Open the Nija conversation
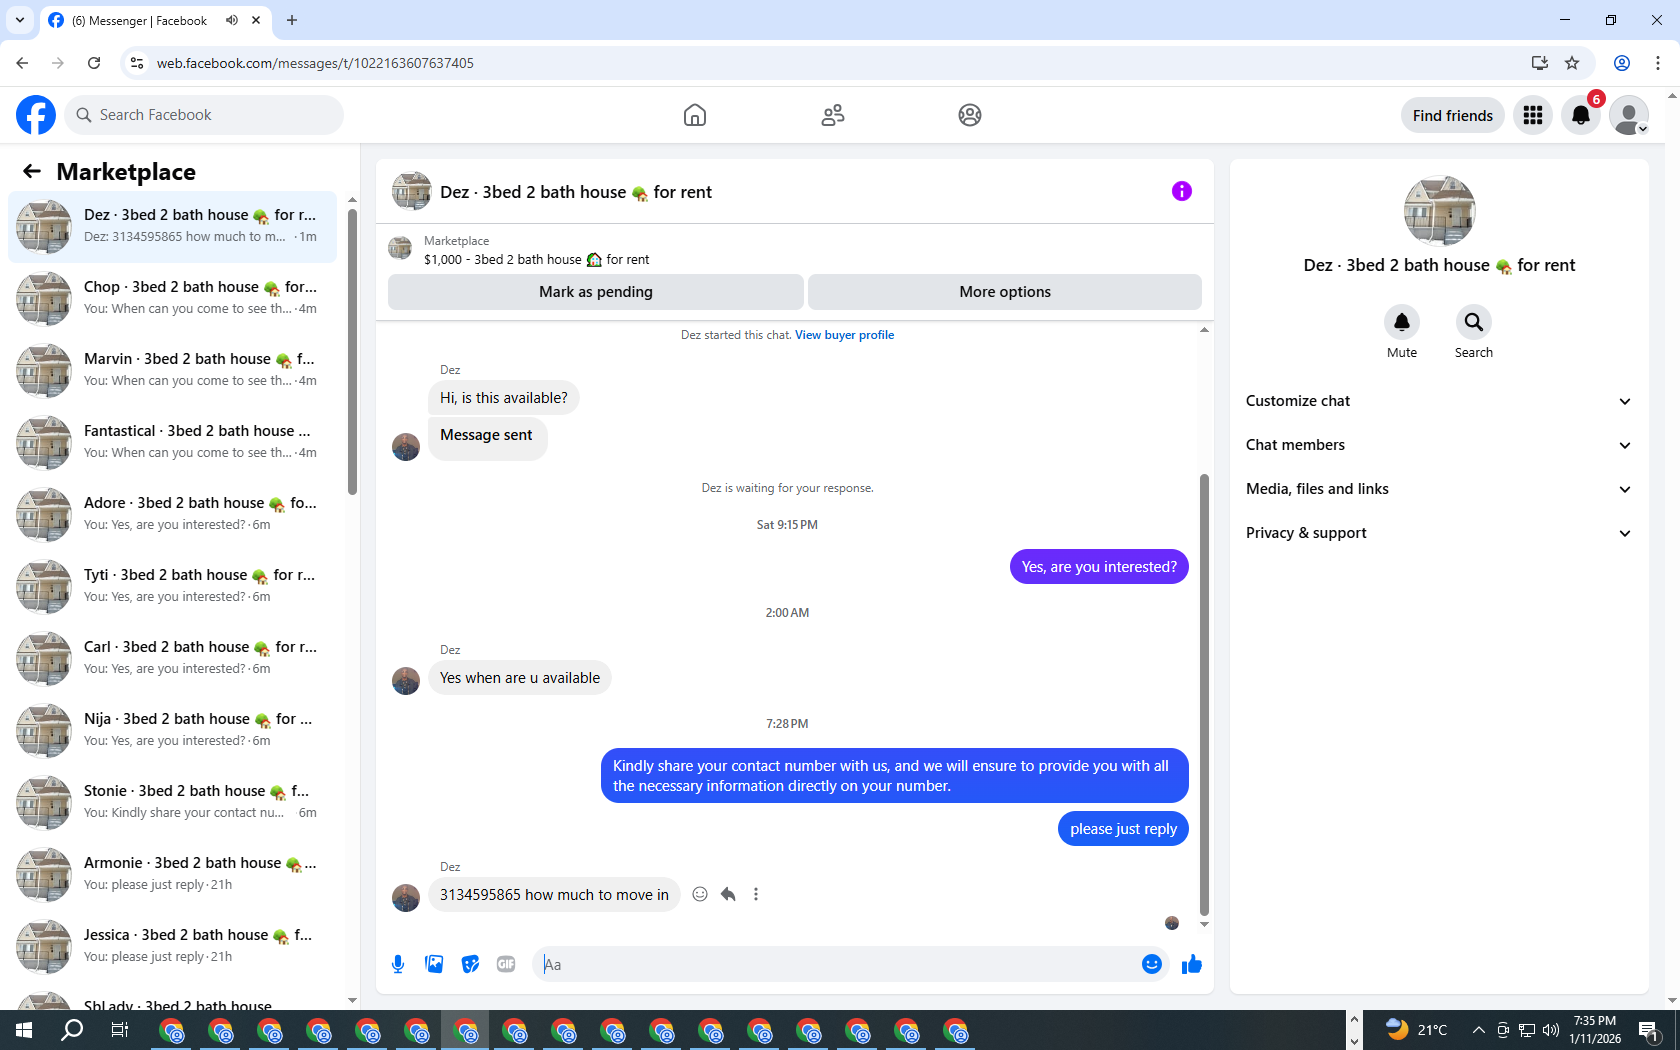 click(x=172, y=730)
